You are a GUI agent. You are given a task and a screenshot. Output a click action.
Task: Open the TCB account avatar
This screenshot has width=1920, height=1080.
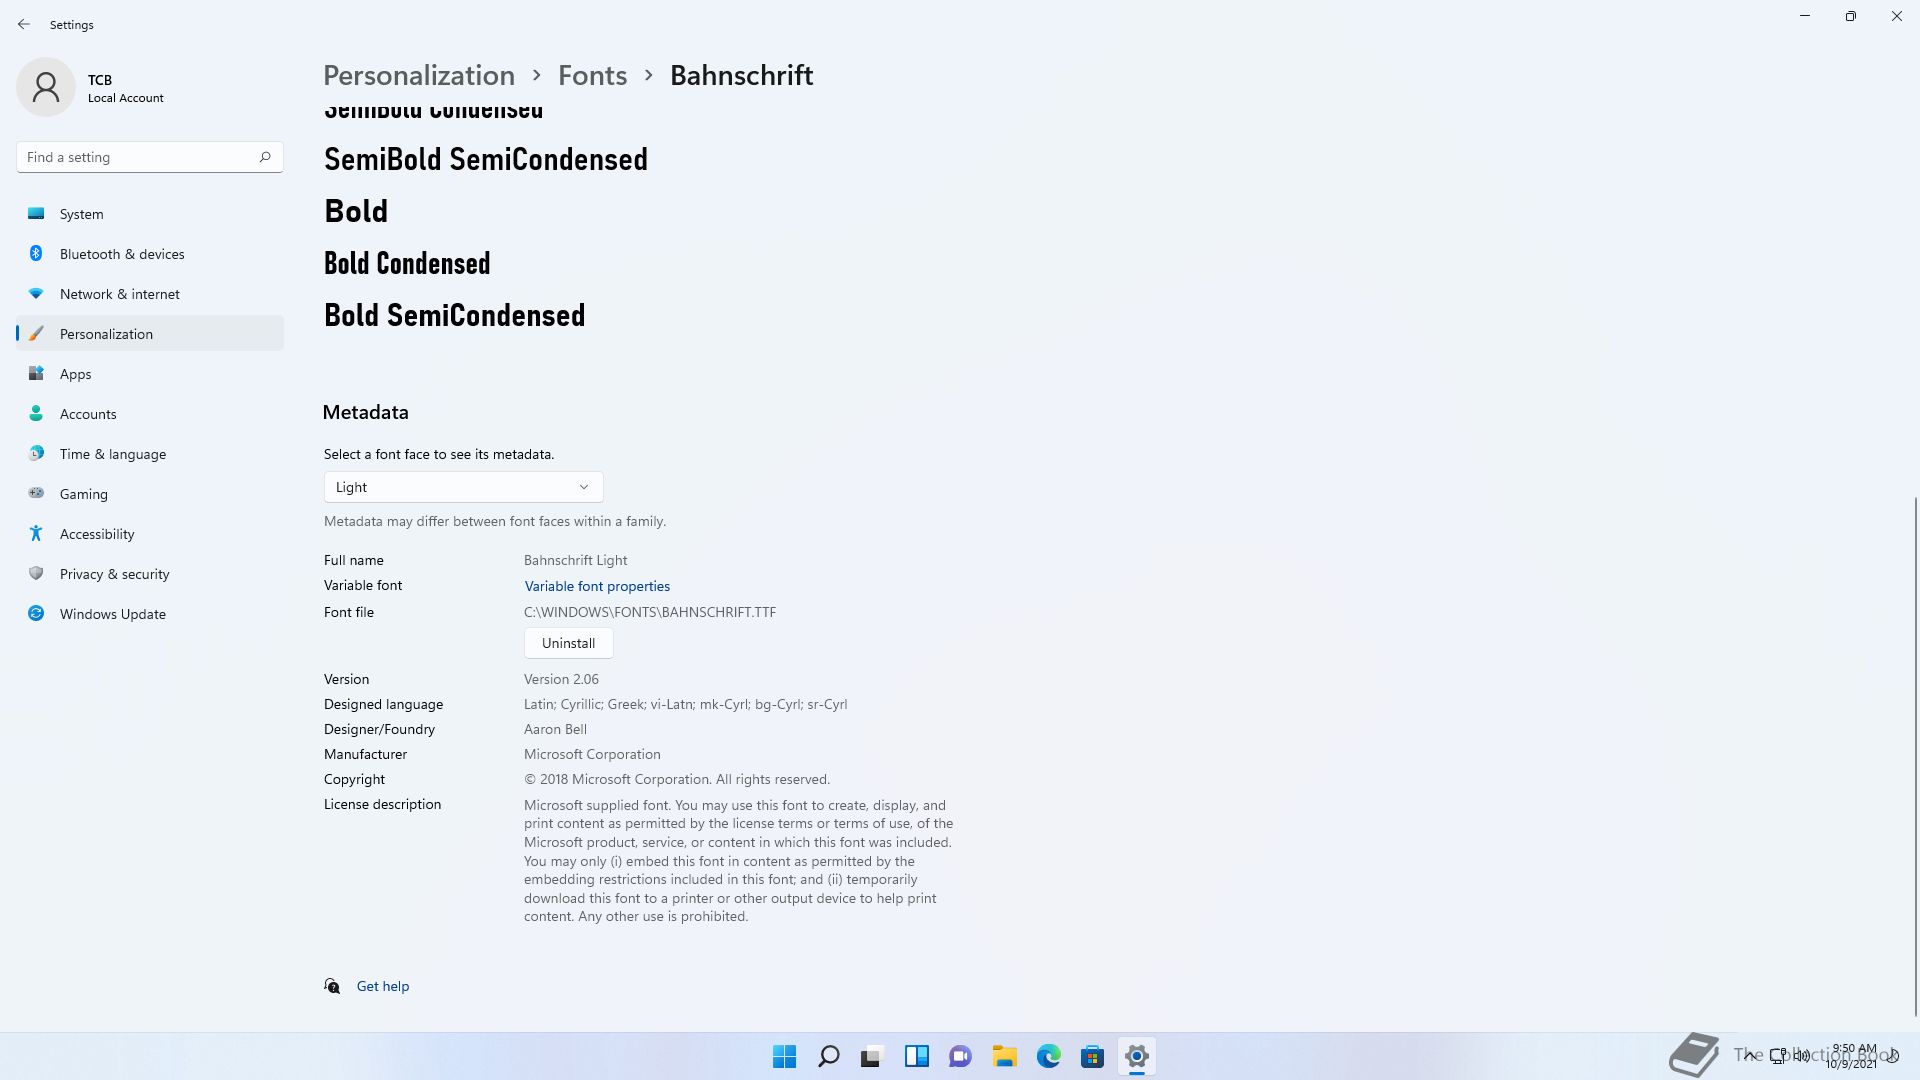tap(46, 87)
